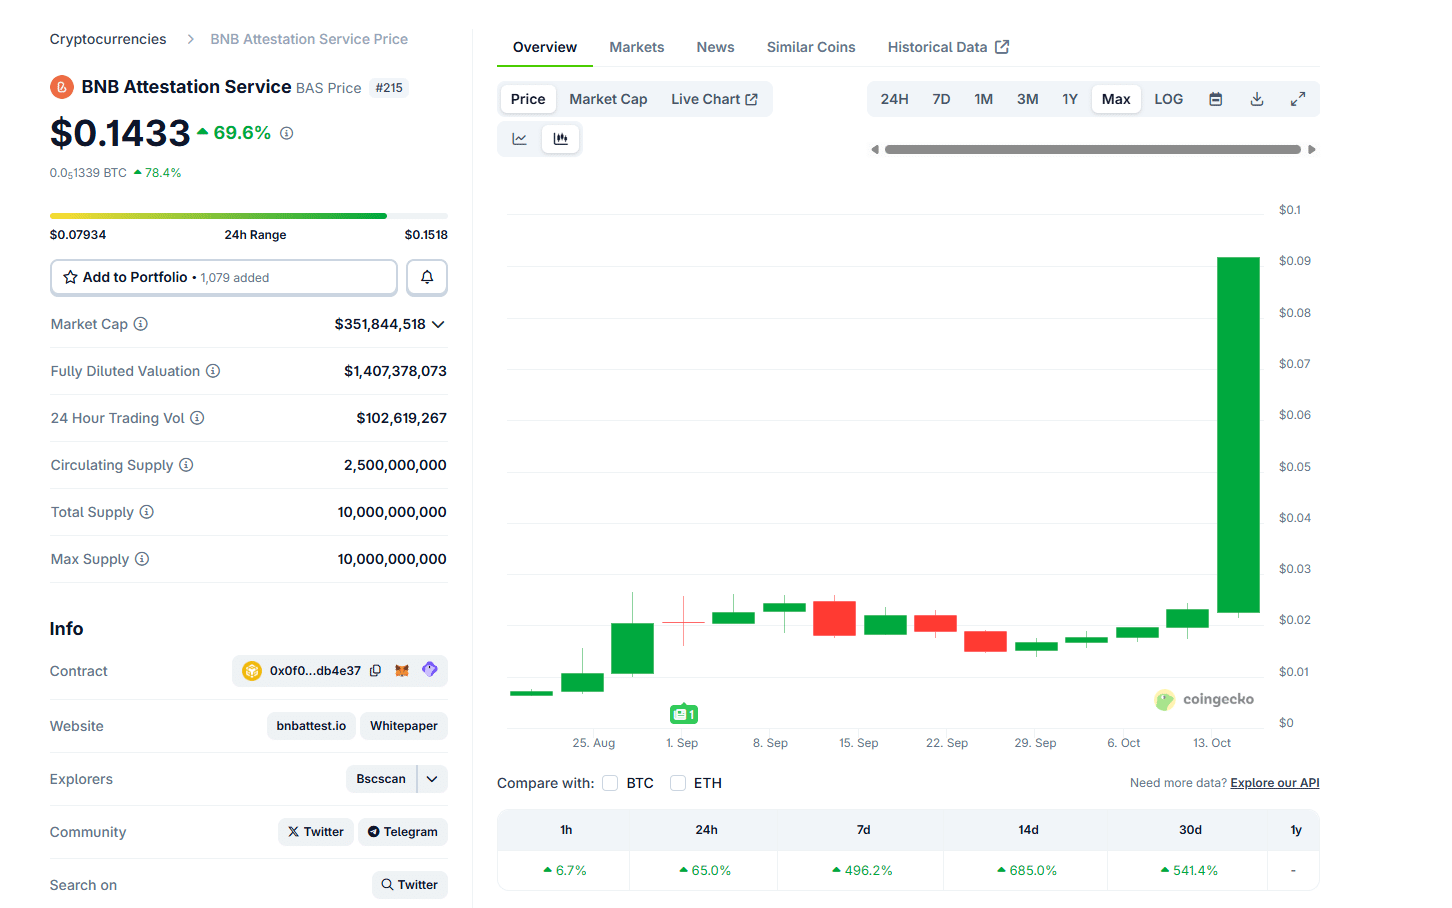This screenshot has width=1452, height=908.
Task: Expand chart to fullscreen
Action: 1298,98
